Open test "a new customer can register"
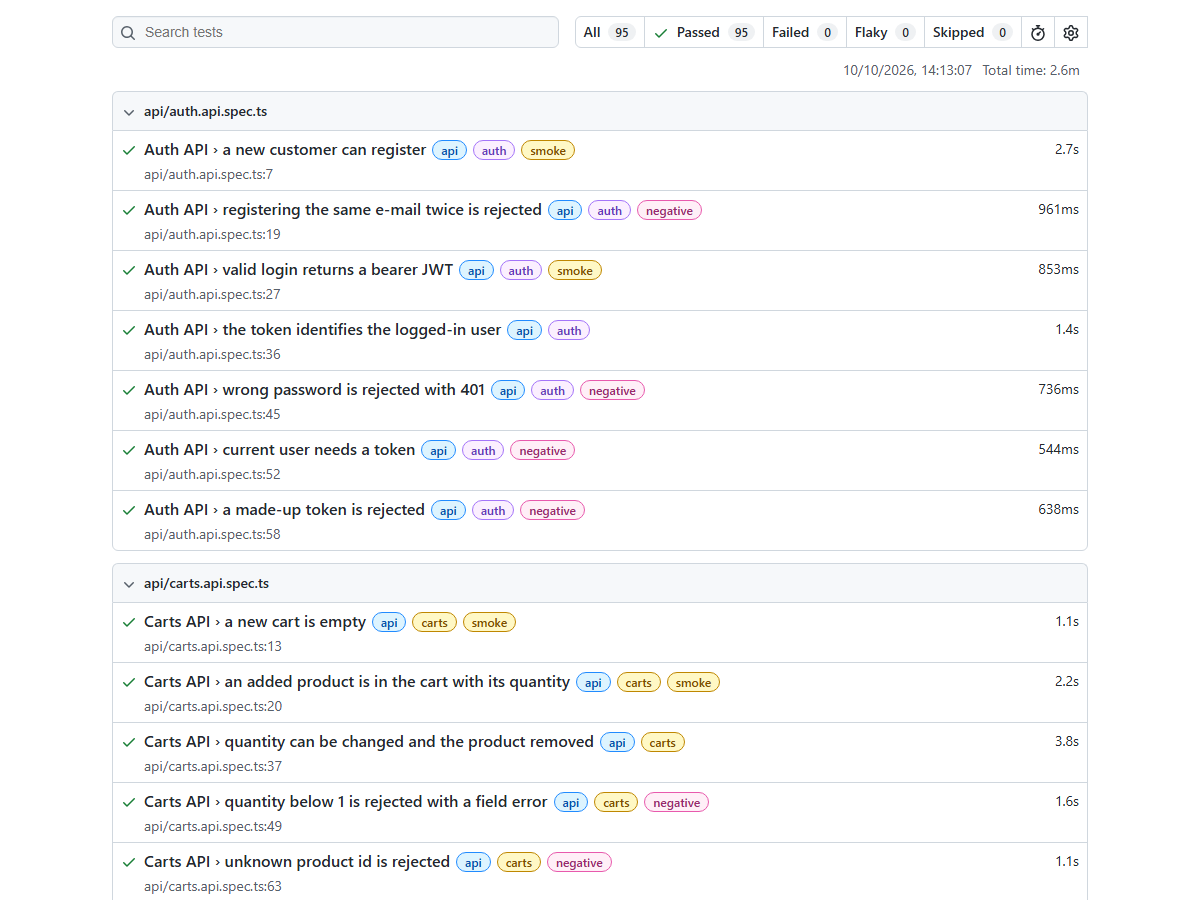This screenshot has height=900, width=1200. click(285, 150)
